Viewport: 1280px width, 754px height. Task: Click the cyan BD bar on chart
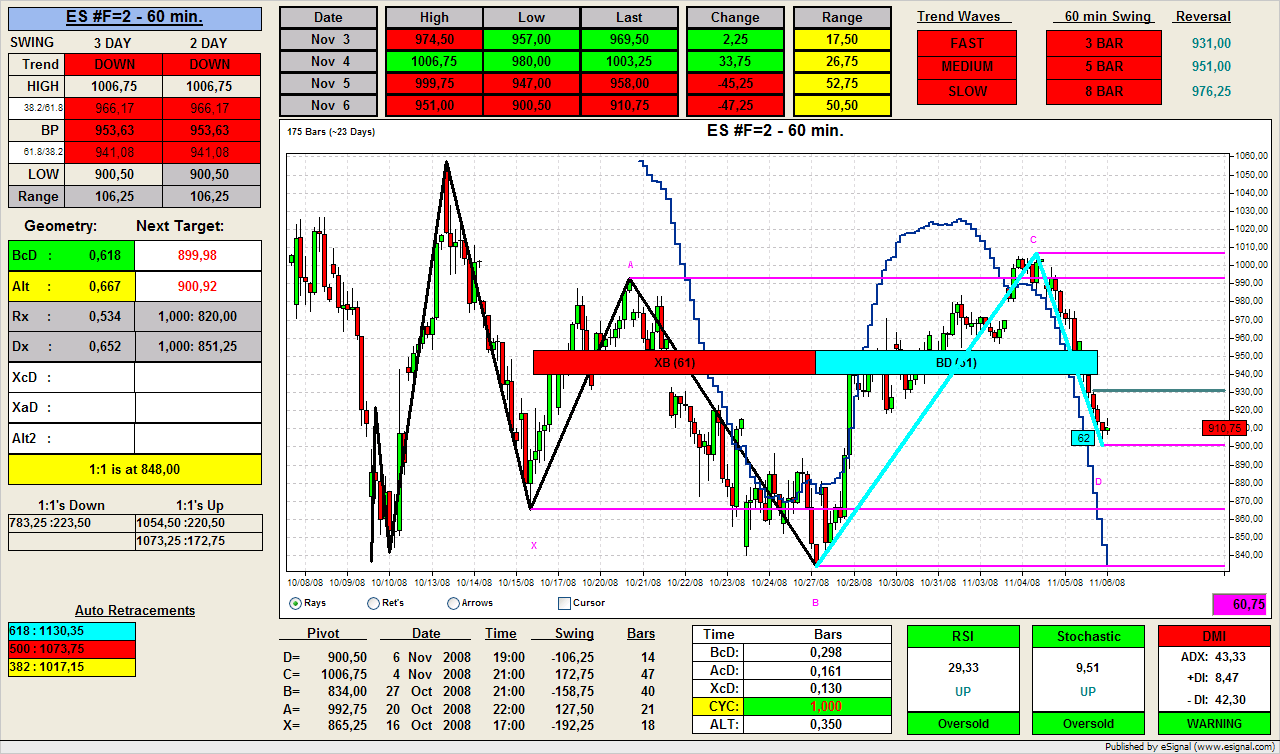click(956, 362)
